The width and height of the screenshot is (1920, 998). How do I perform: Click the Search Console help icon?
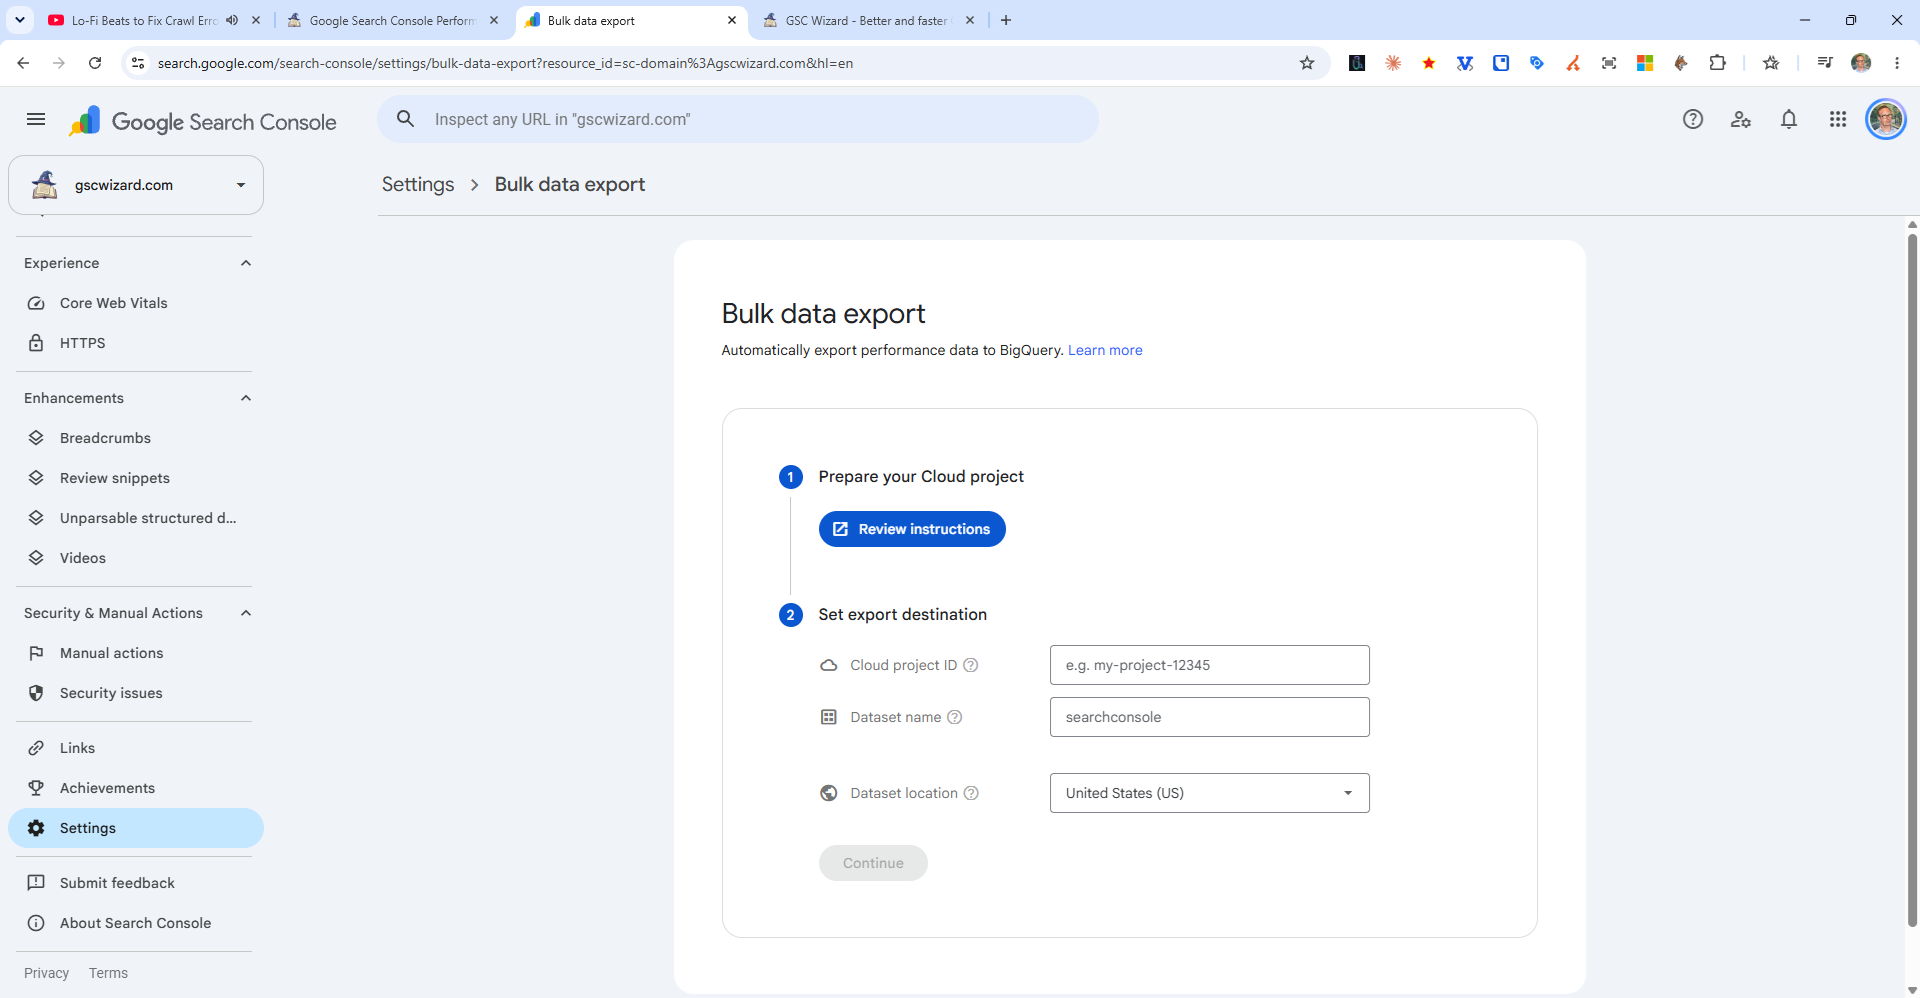[1693, 120]
